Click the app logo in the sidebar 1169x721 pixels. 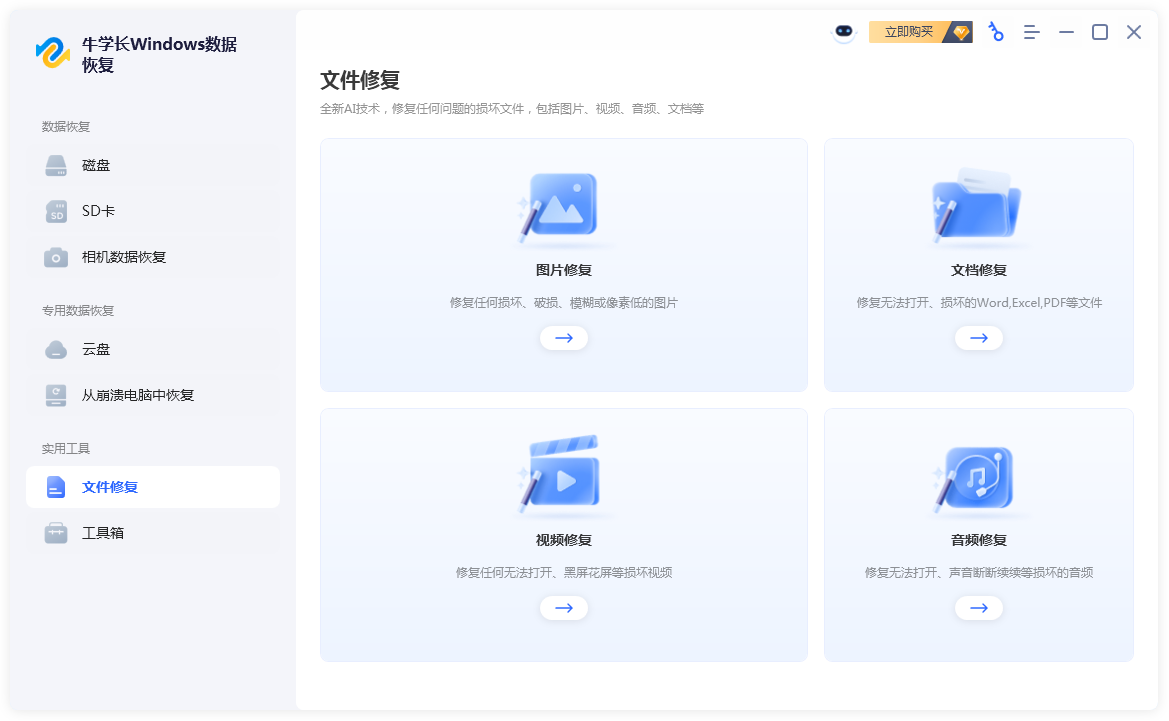(53, 52)
